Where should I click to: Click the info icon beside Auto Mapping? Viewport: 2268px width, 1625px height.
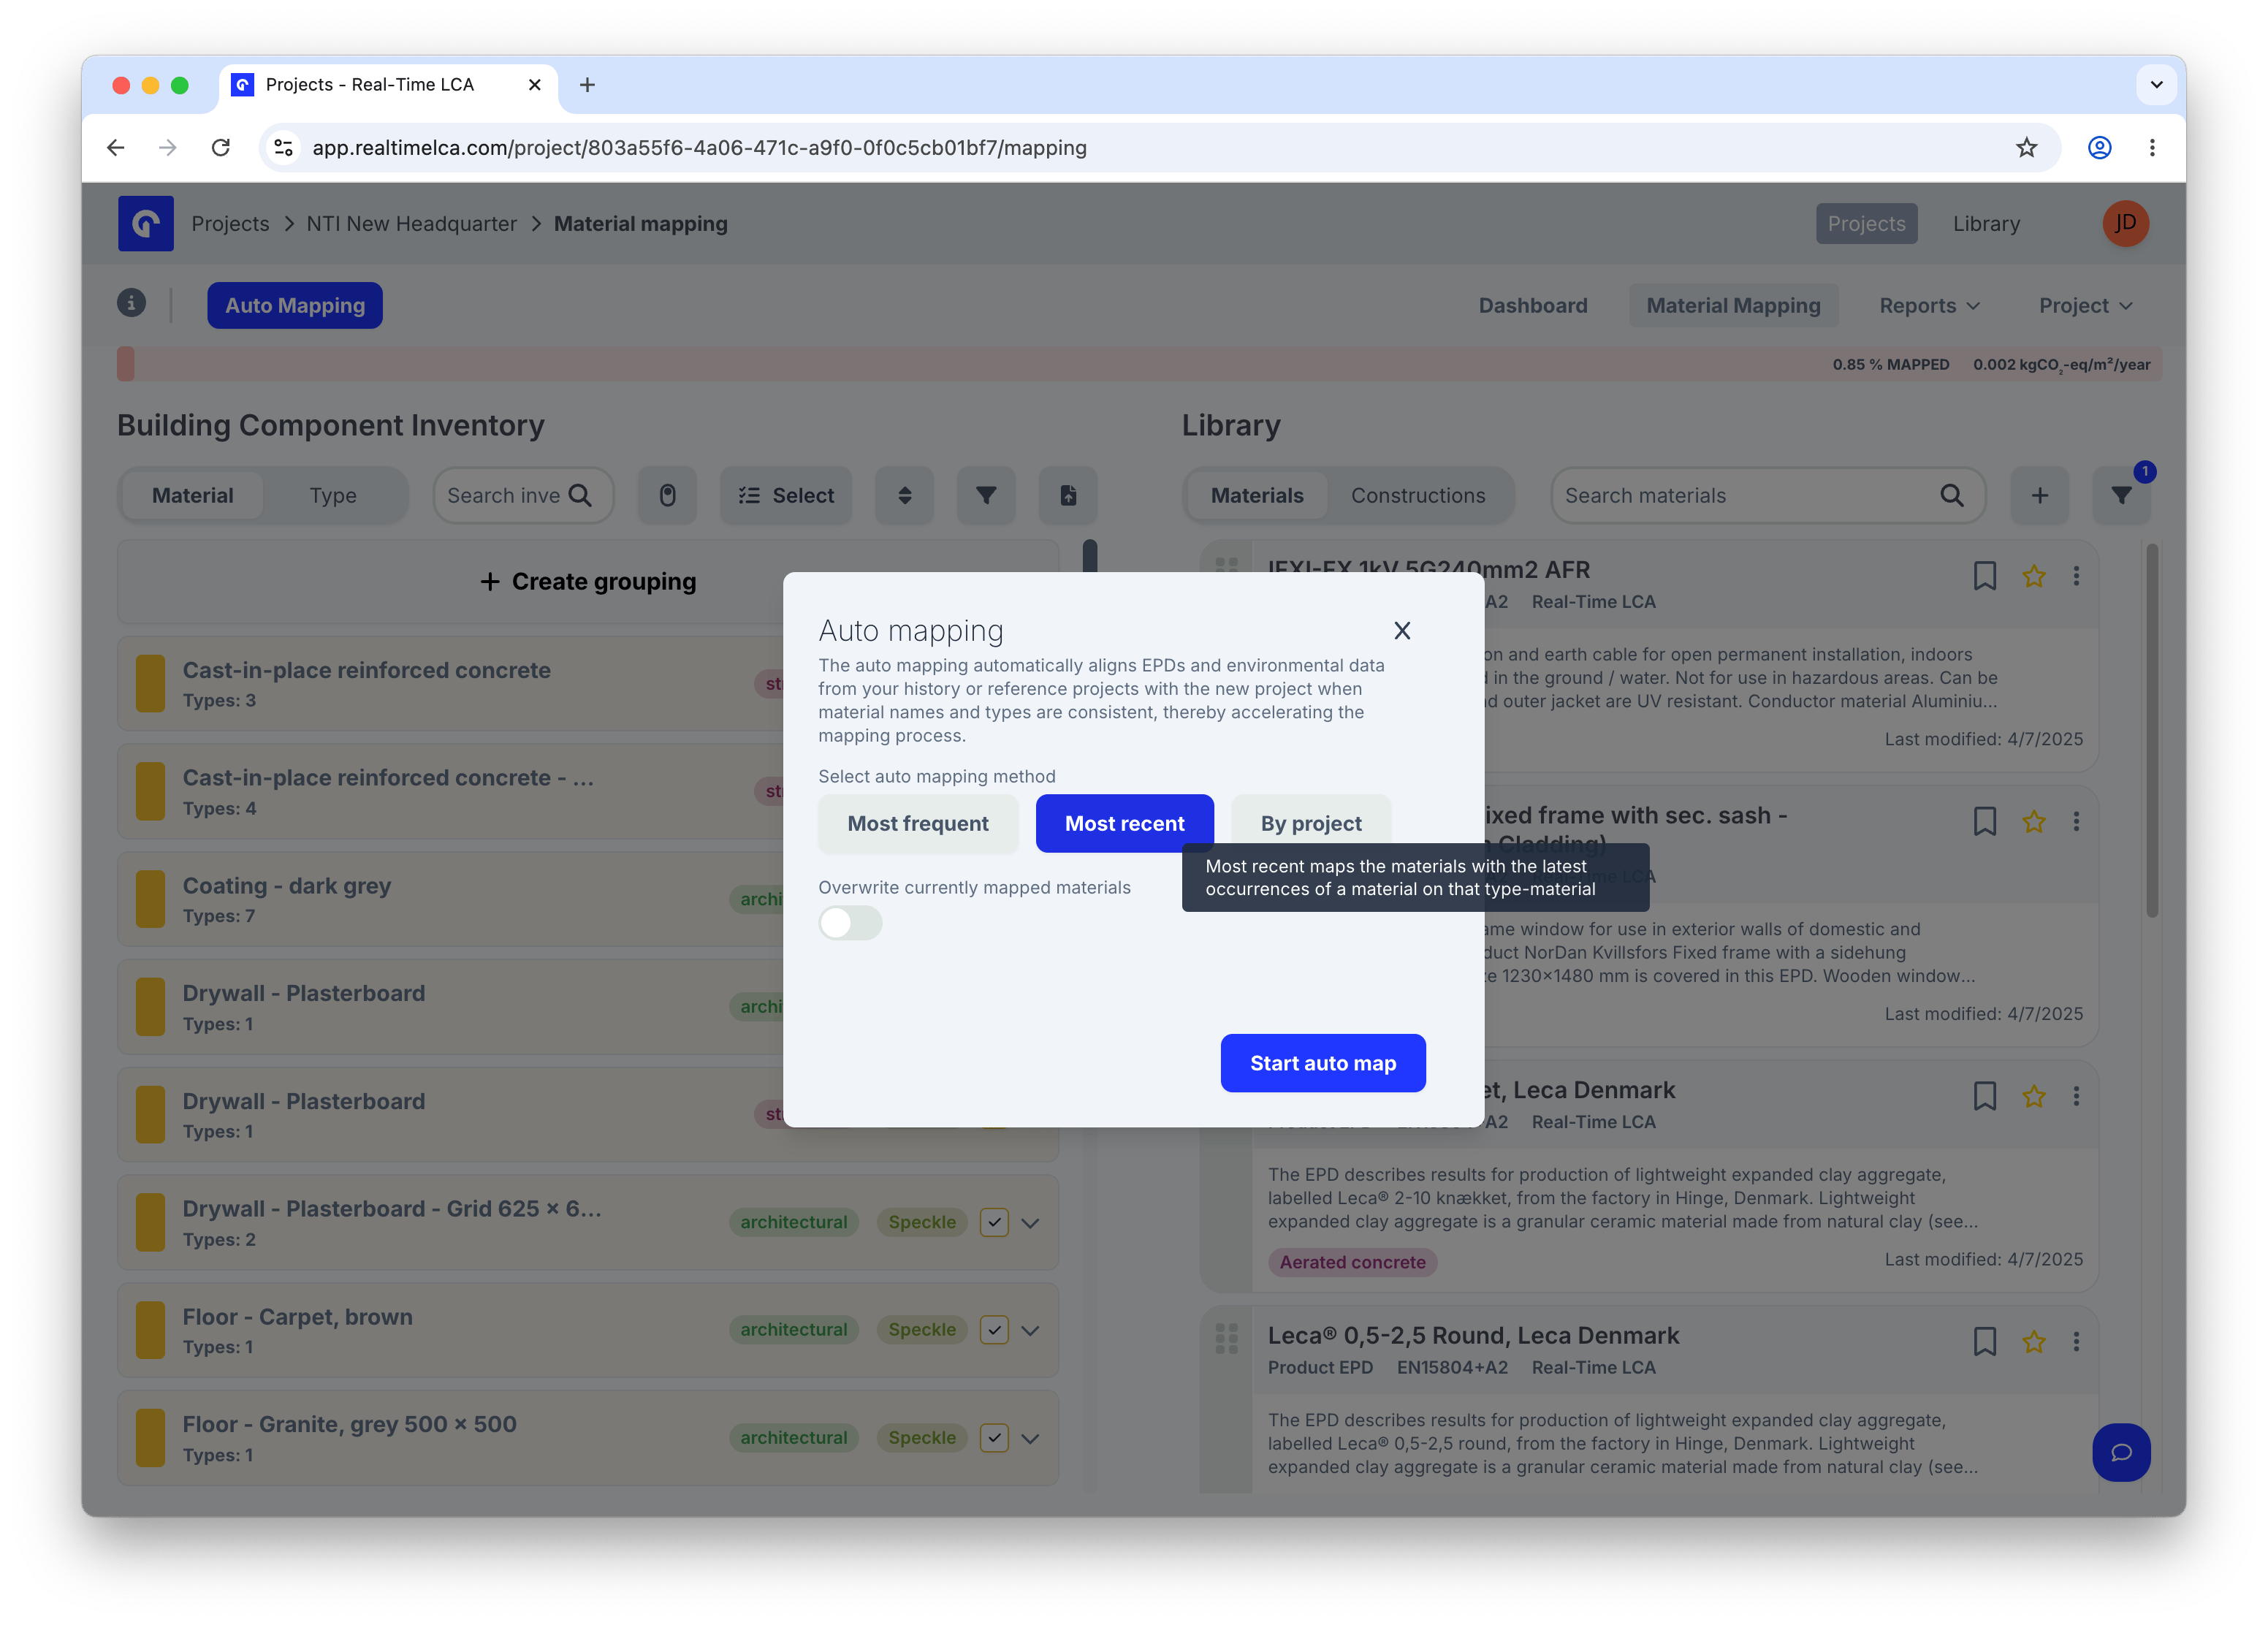pos(131,303)
